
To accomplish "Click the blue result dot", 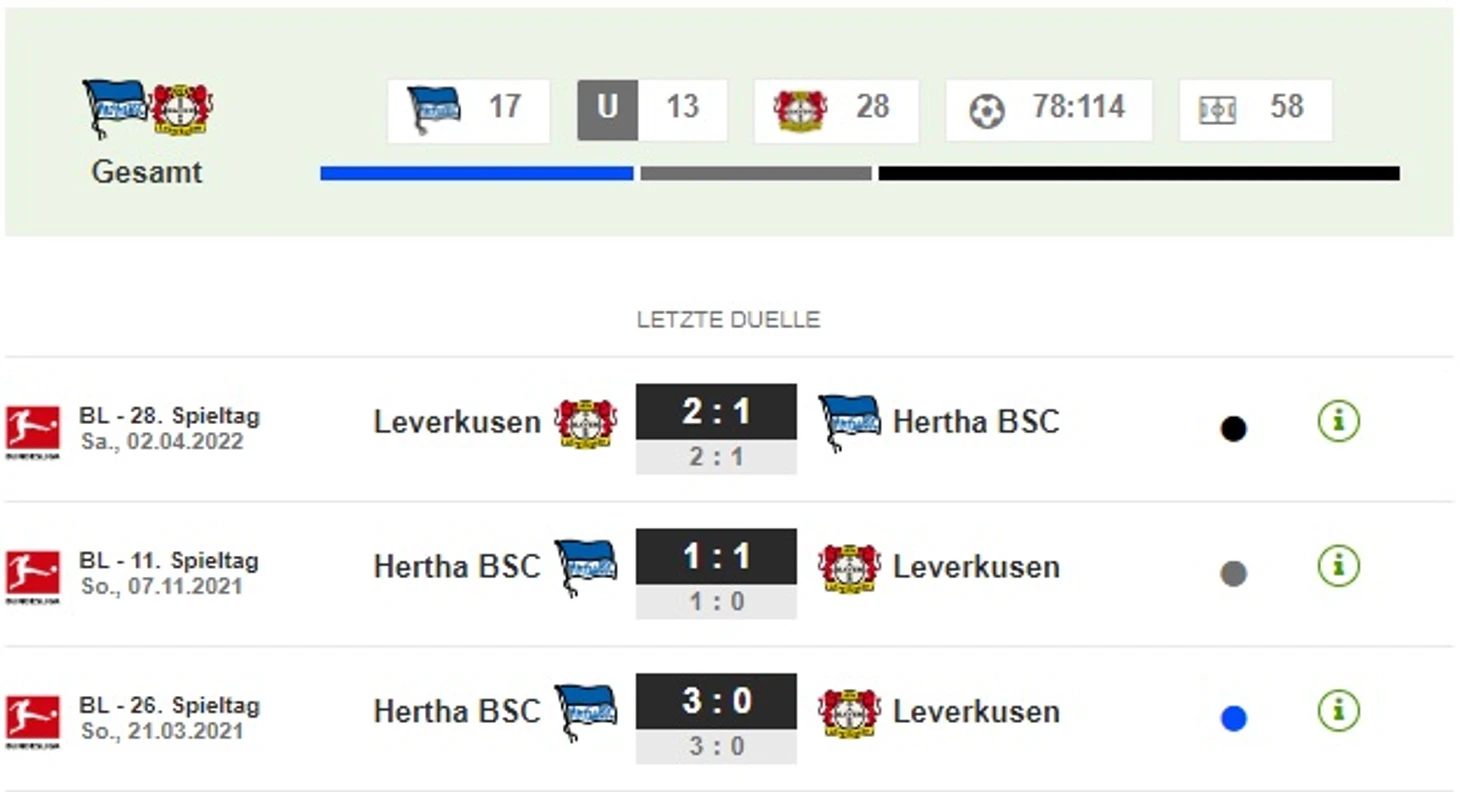I will tap(1233, 718).
